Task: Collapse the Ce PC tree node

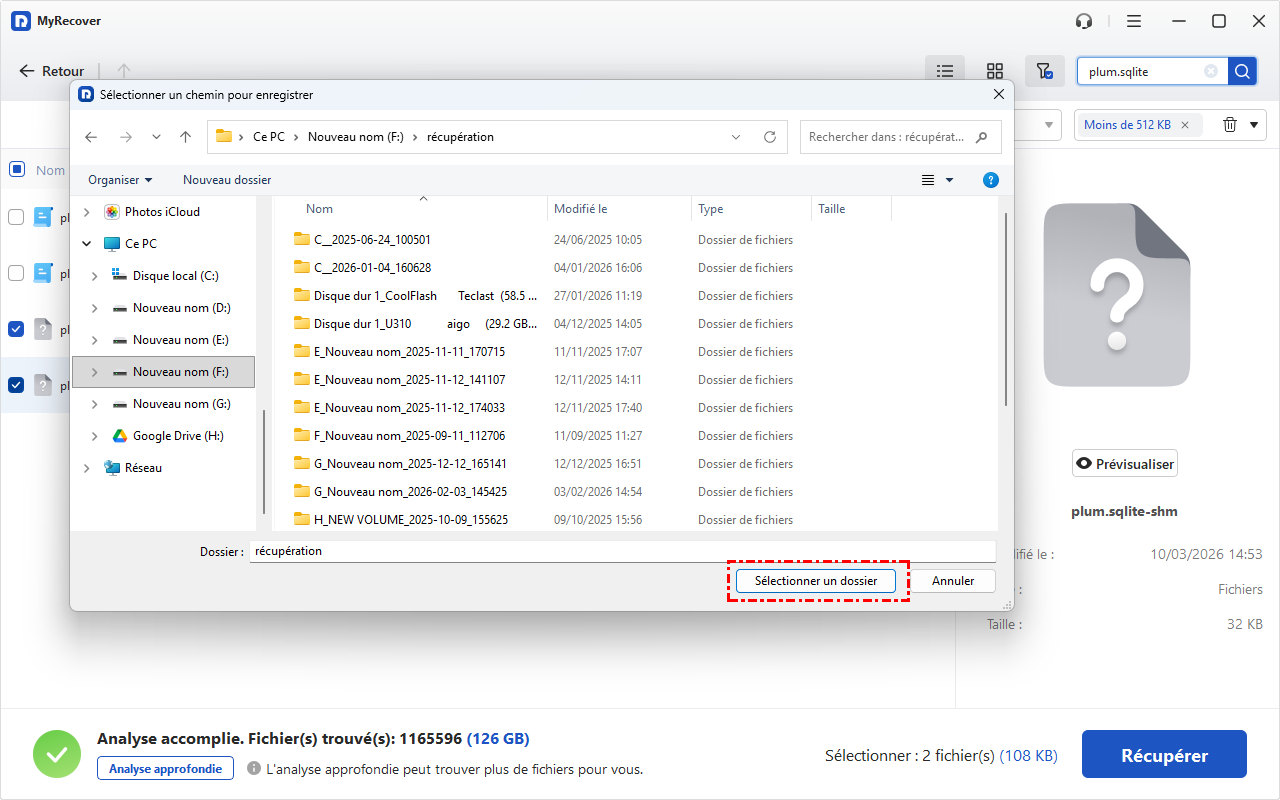Action: (x=87, y=244)
